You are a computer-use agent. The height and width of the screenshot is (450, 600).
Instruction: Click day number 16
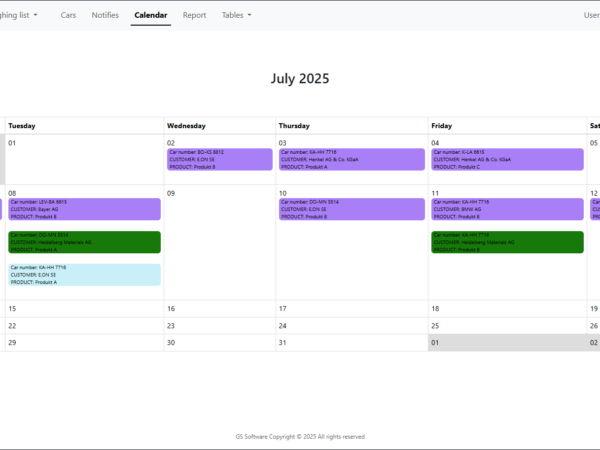point(171,309)
